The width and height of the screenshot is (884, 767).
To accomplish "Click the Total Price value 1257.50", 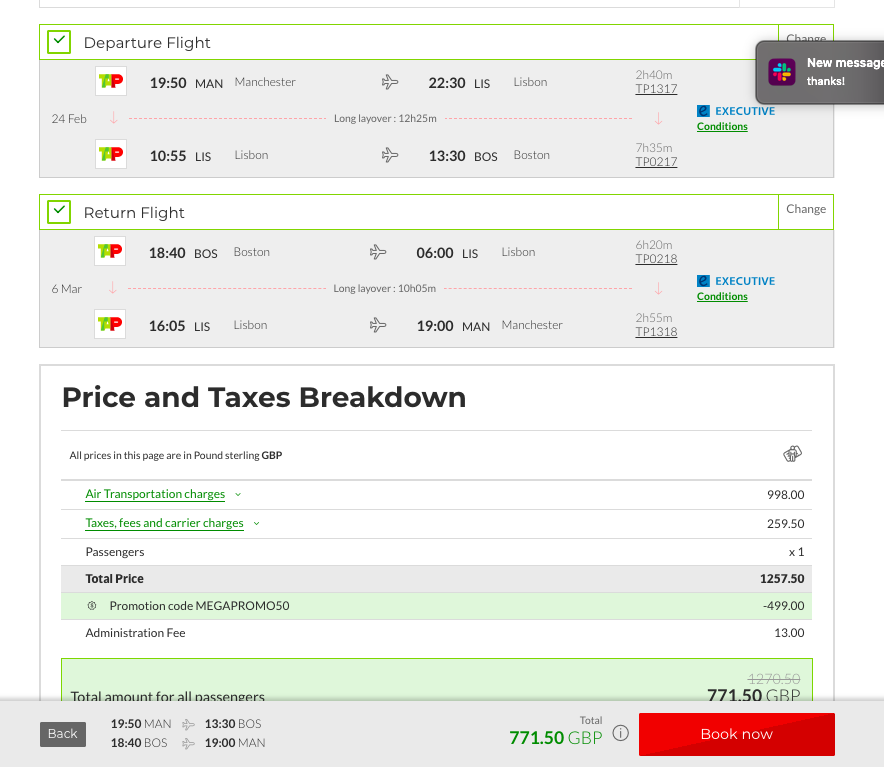I will tap(782, 579).
